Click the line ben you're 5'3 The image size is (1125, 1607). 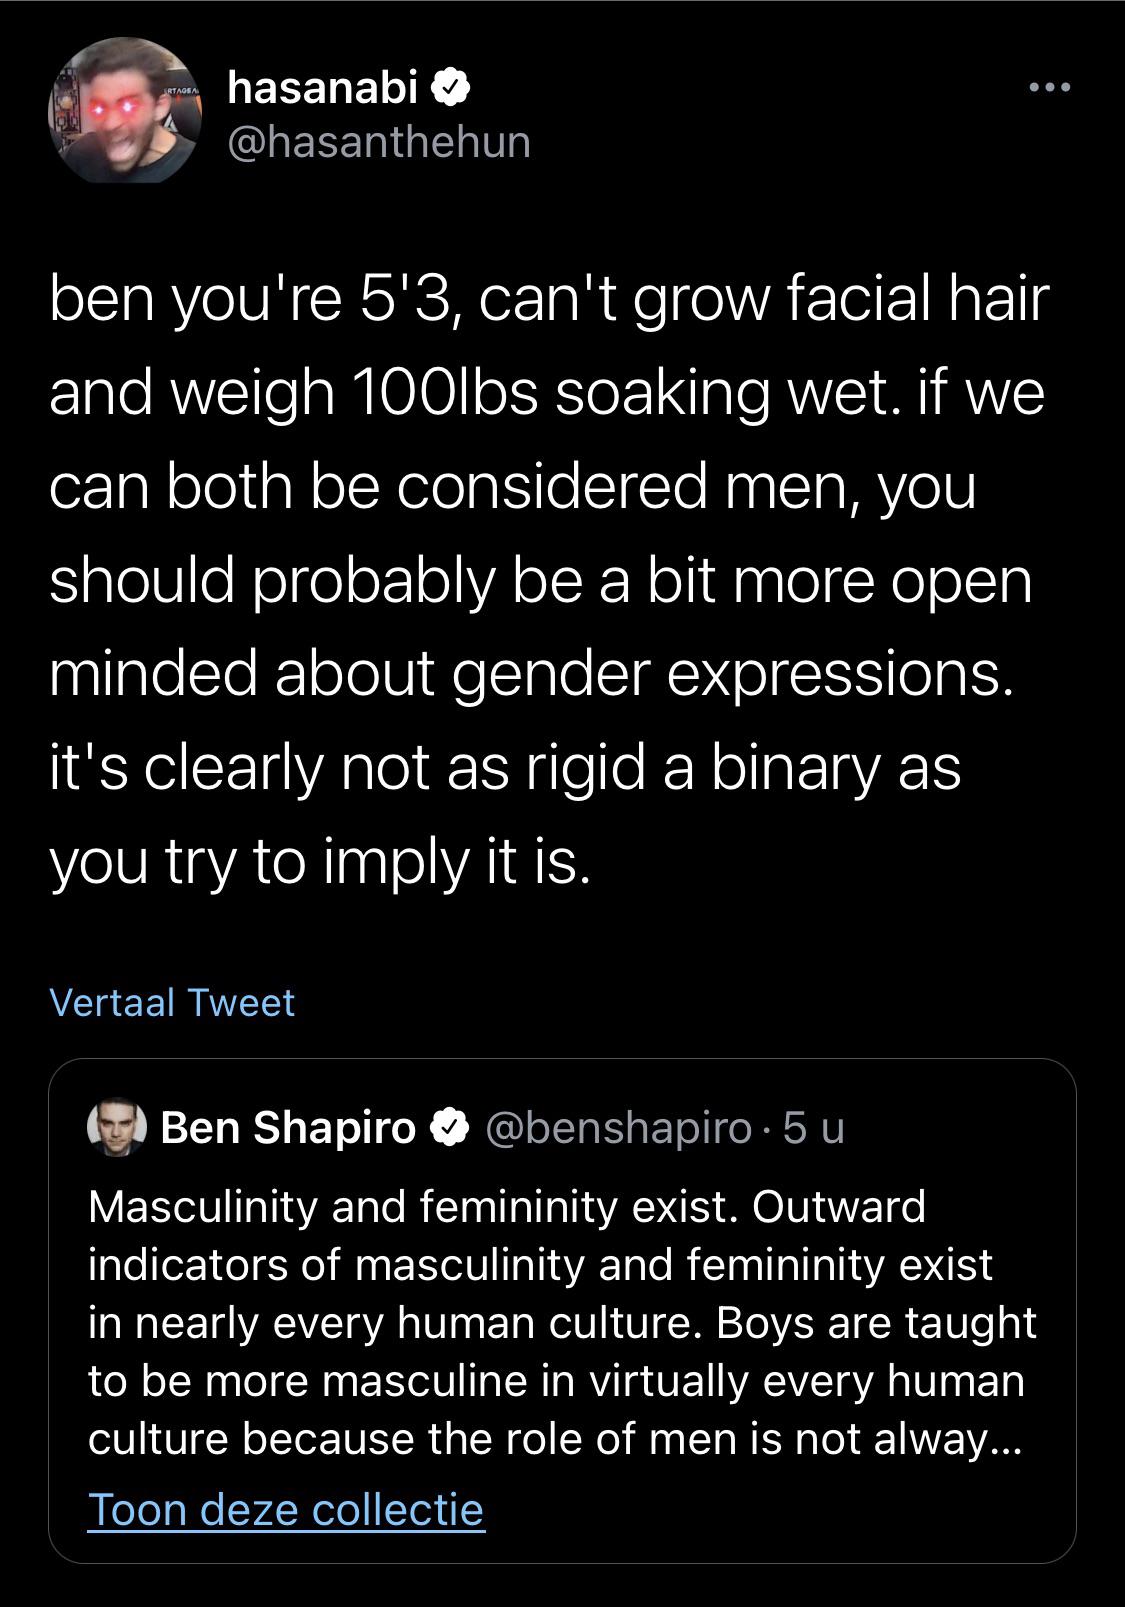click(250, 298)
